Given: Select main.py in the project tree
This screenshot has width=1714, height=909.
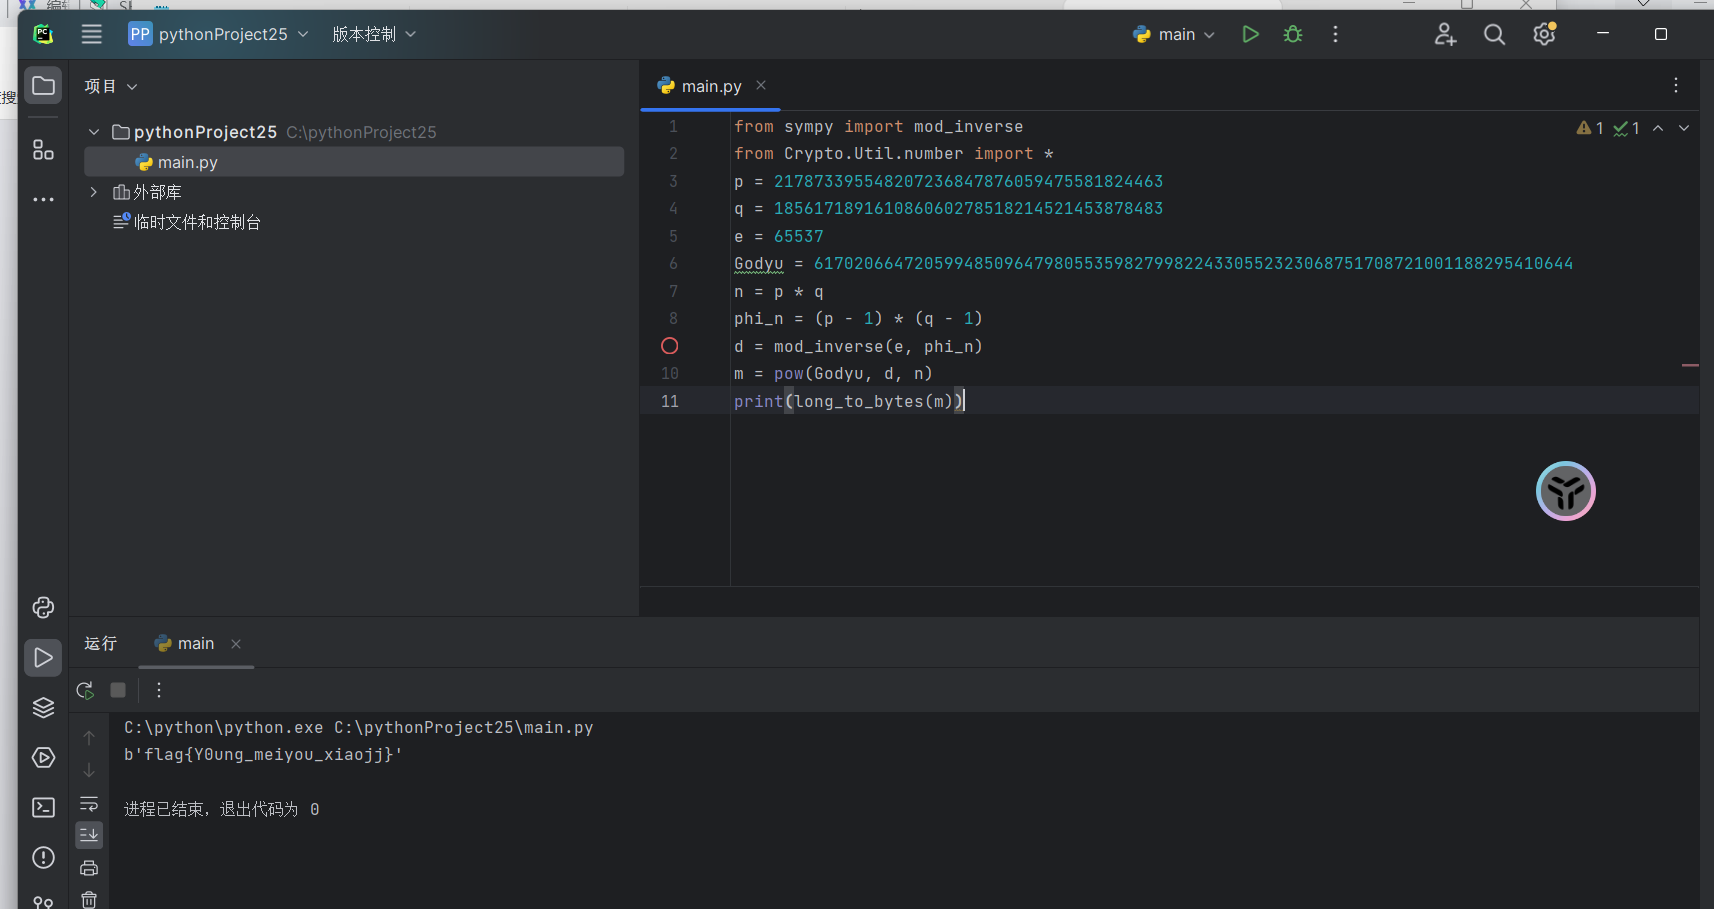Looking at the screenshot, I should [354, 162].
